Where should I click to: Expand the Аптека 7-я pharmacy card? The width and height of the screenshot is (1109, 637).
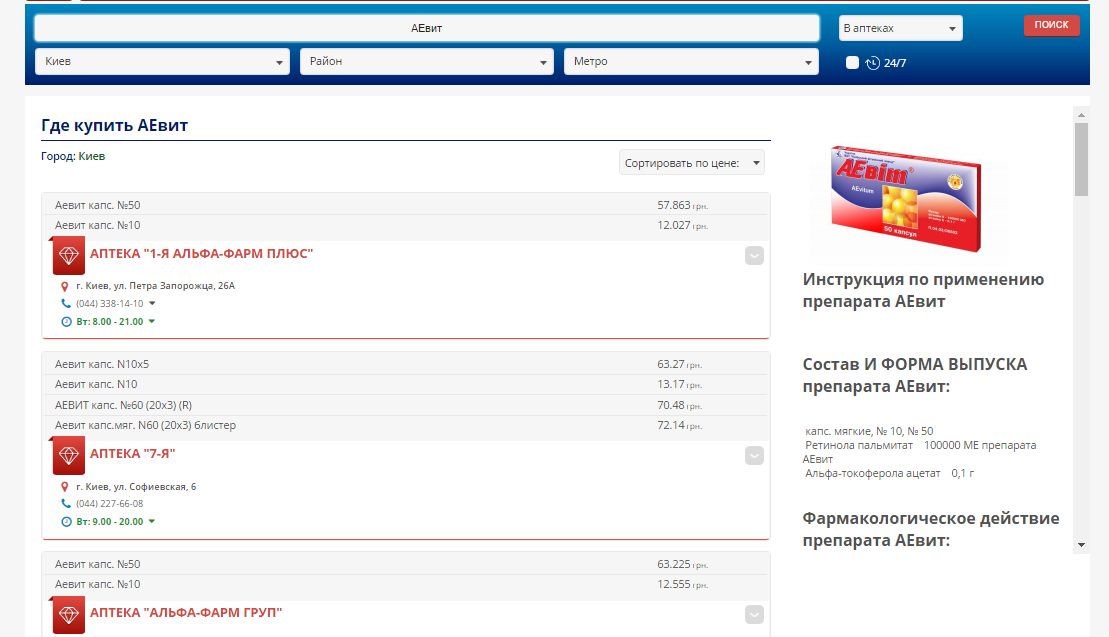(754, 455)
